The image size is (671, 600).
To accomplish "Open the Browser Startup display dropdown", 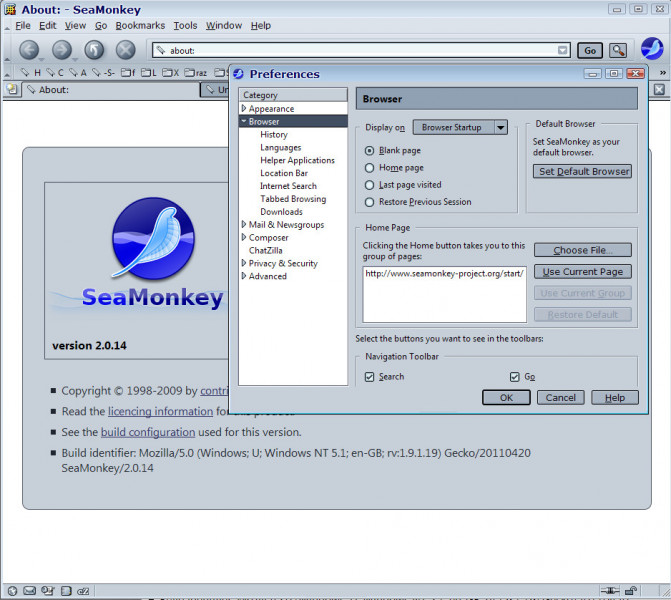I will tap(460, 127).
